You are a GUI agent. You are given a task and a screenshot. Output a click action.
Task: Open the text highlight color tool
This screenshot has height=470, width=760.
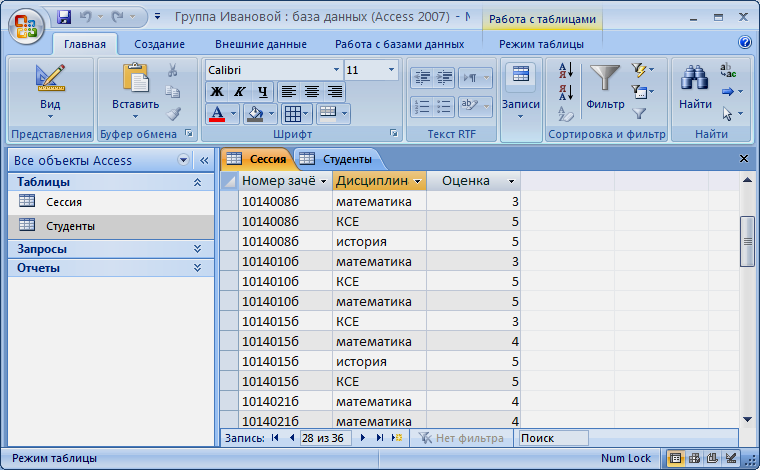(x=475, y=107)
